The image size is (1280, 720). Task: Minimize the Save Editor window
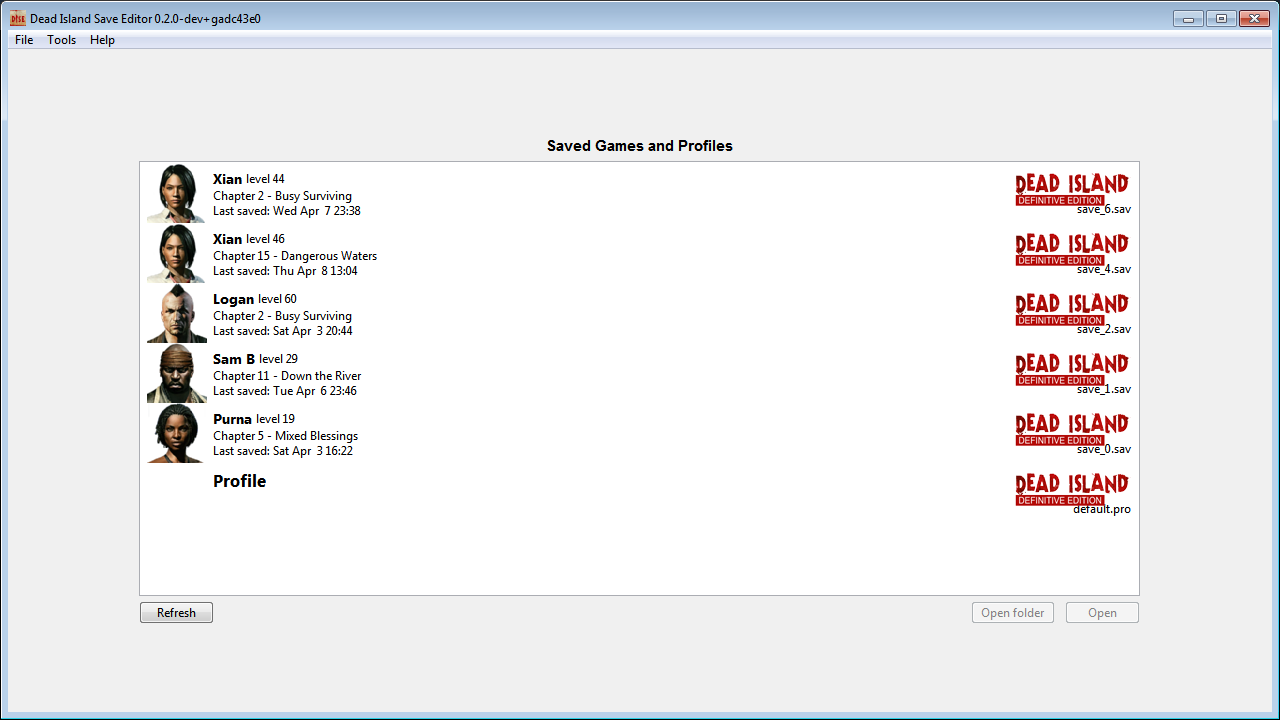(1188, 18)
